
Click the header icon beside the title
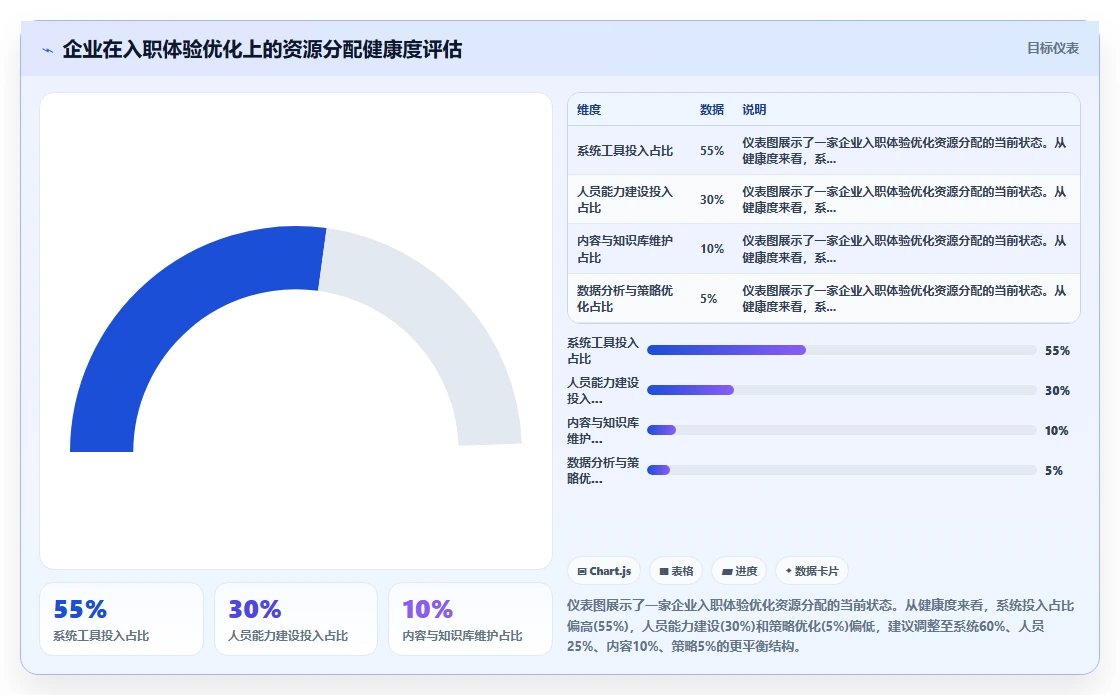click(48, 50)
